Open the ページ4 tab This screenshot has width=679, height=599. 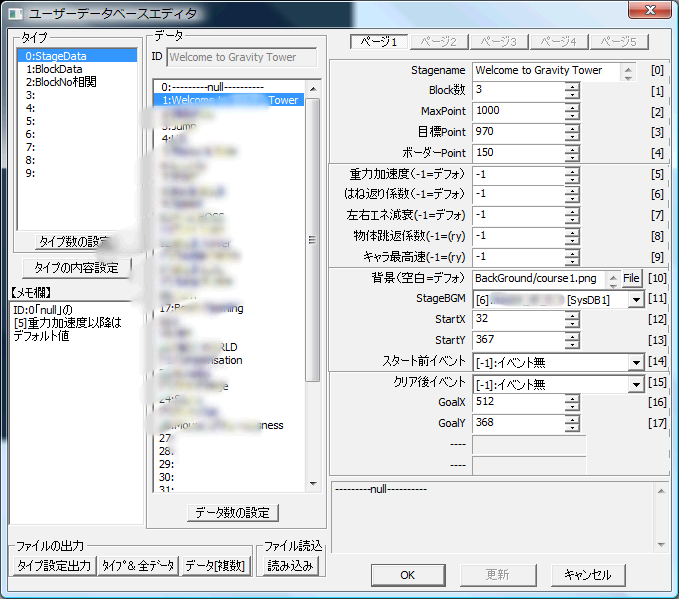click(559, 42)
